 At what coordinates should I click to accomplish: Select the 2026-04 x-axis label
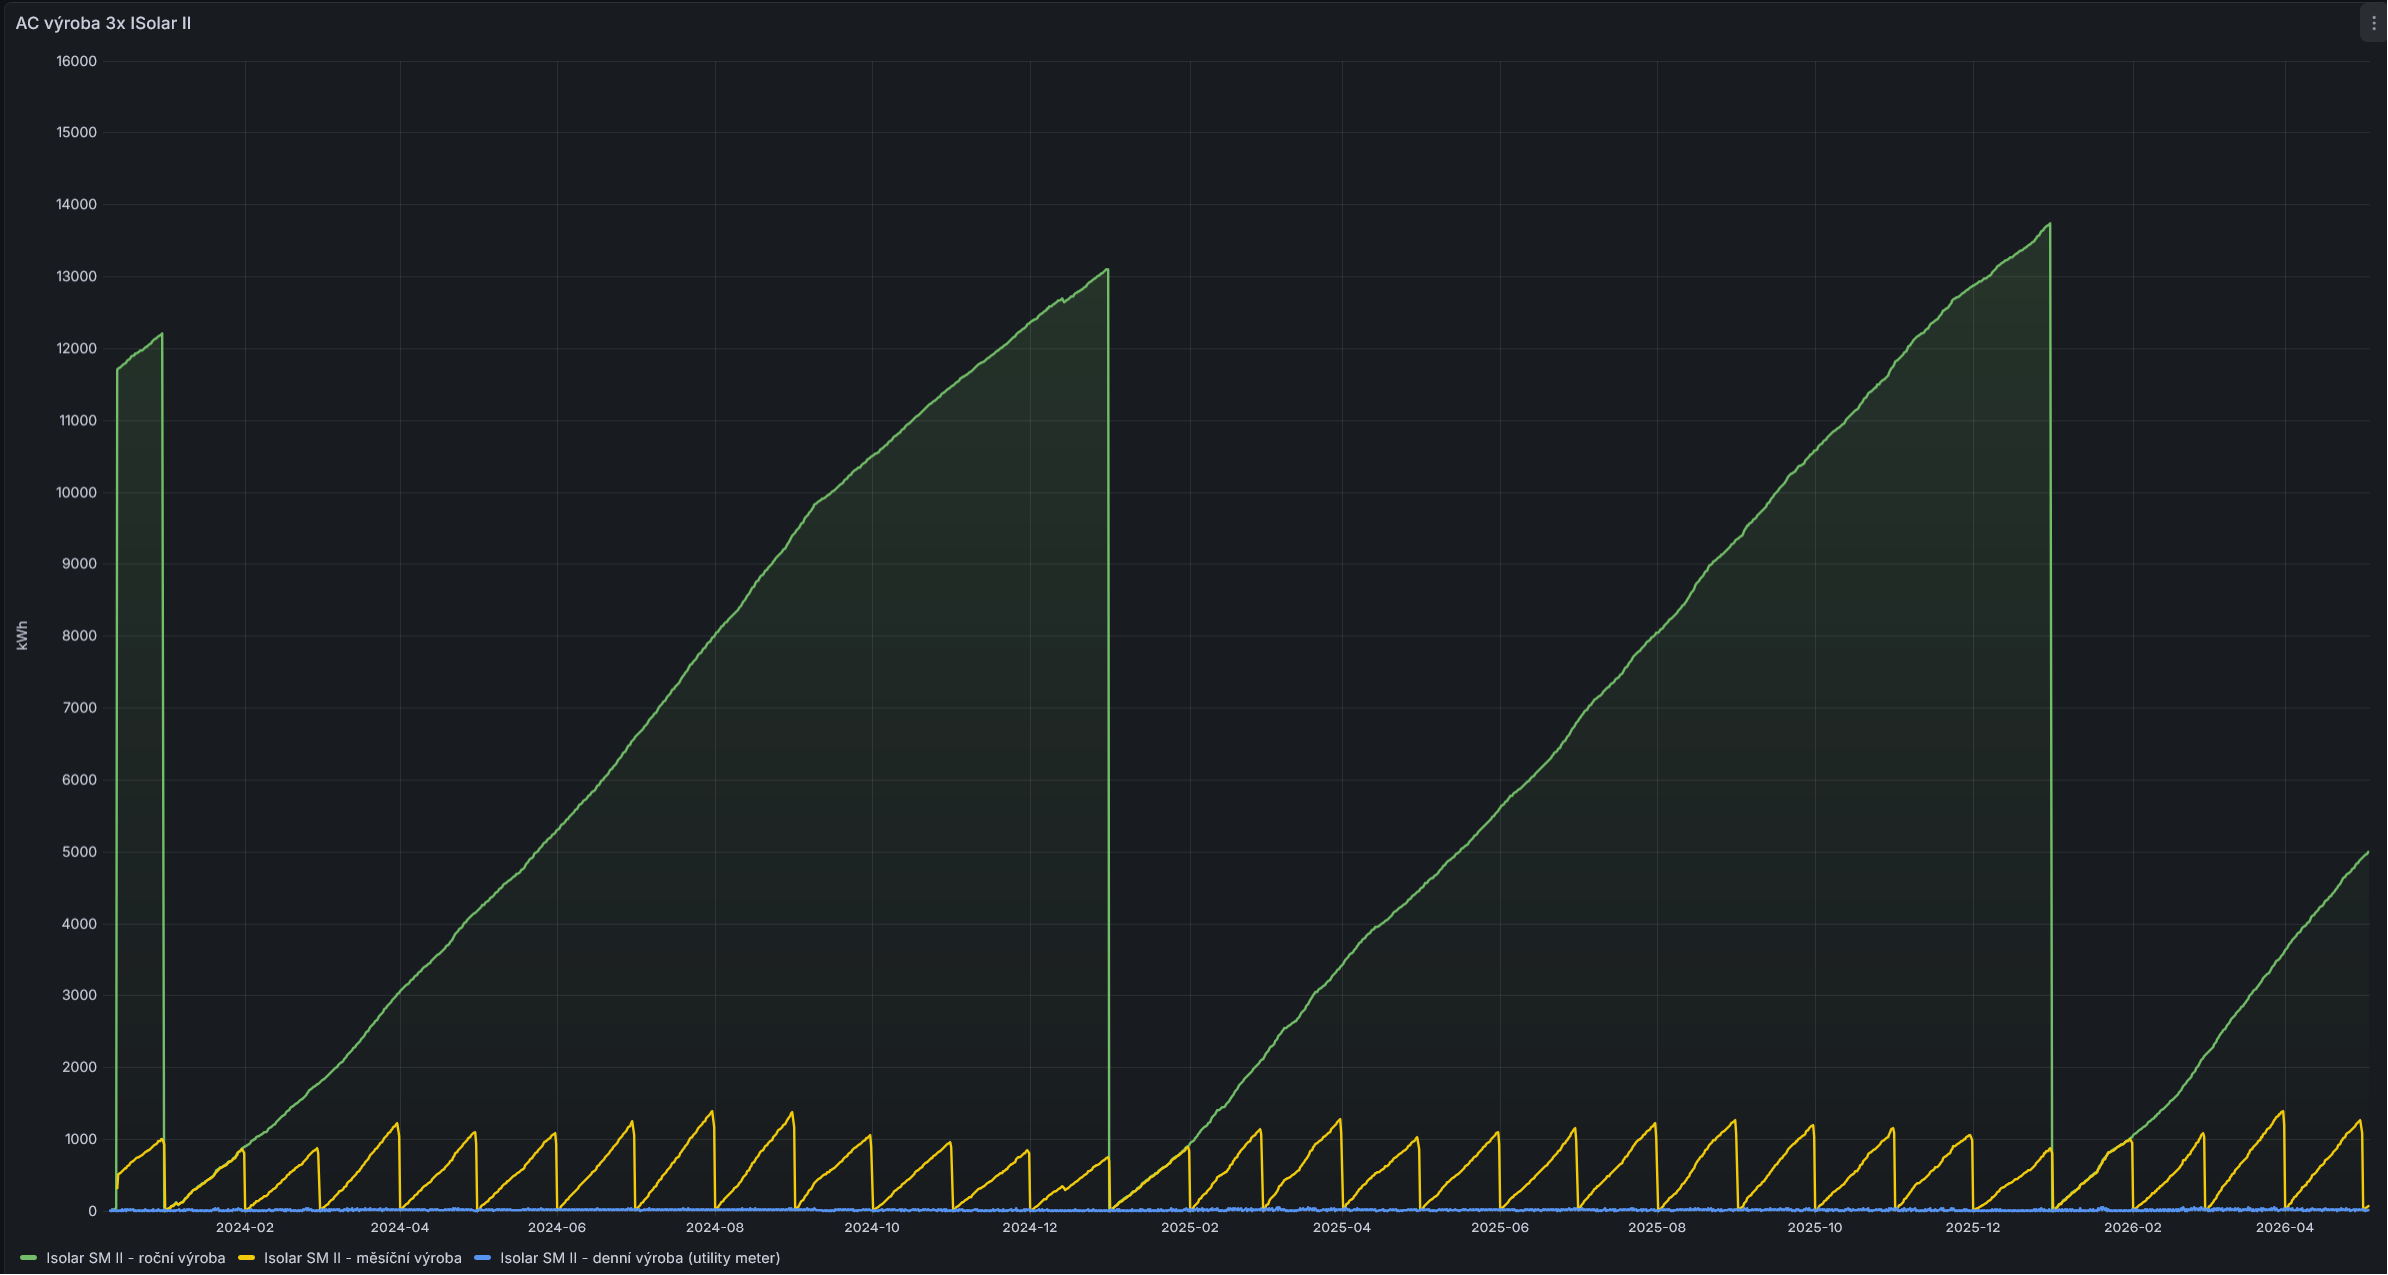2284,1227
